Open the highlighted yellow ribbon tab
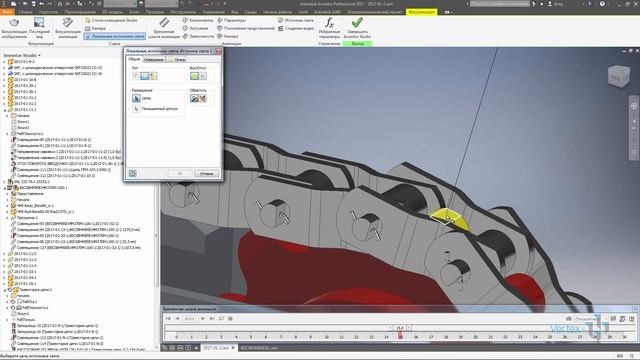The width and height of the screenshot is (640, 360). 421,12
